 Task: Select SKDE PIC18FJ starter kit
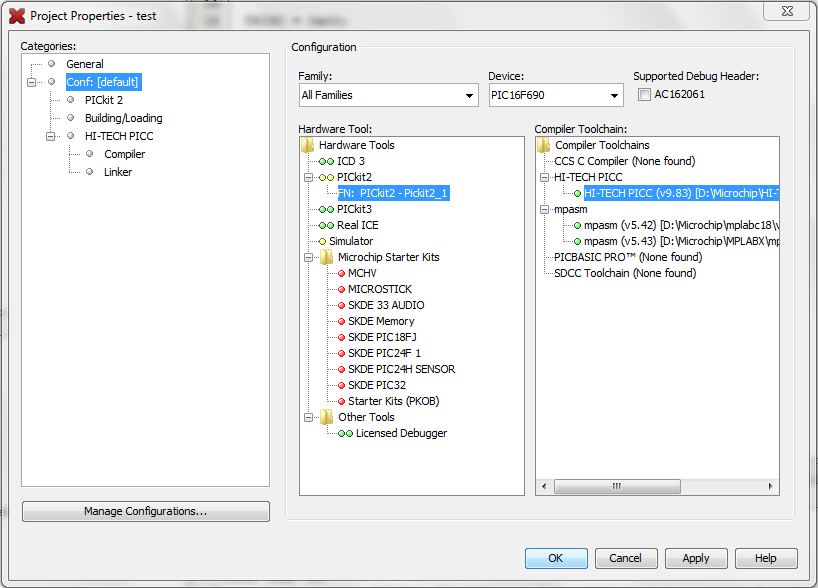382,337
